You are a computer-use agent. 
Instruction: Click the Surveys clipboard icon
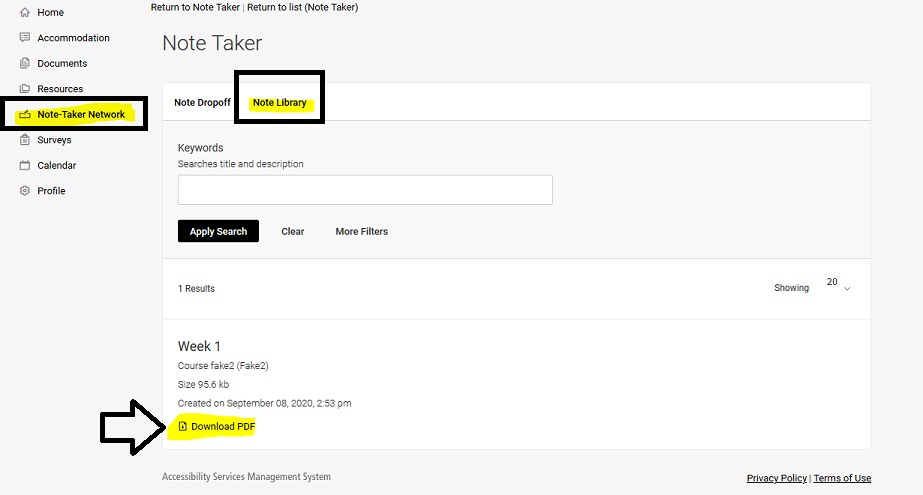coord(25,140)
